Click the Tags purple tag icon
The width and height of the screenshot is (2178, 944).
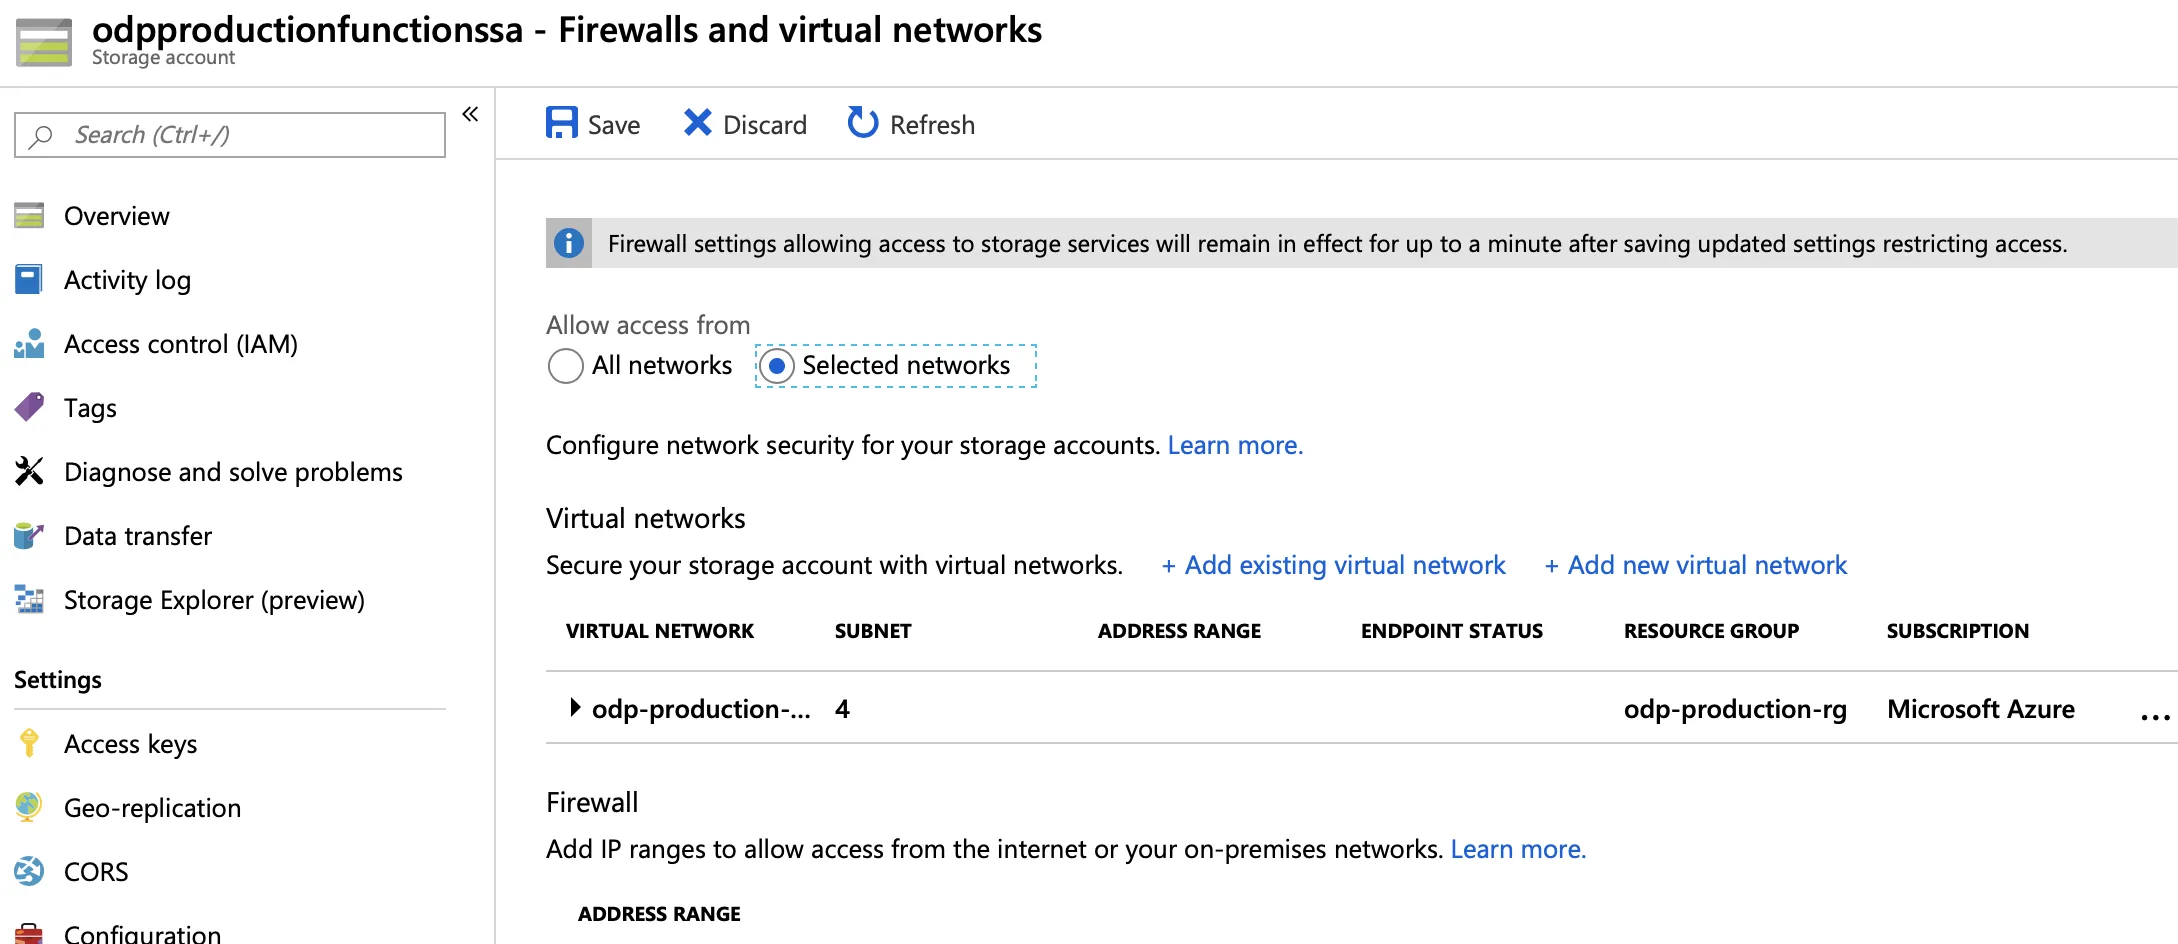coord(29,407)
